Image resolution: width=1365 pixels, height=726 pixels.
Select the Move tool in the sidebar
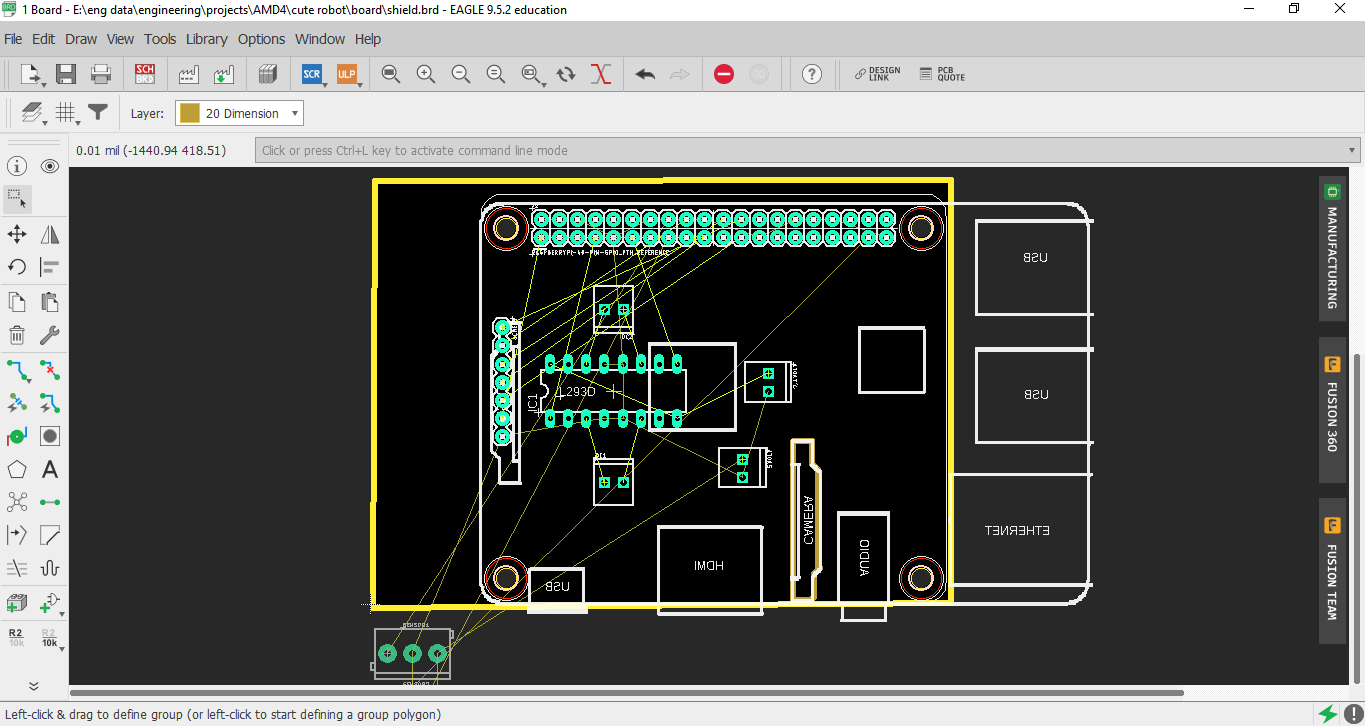(x=17, y=234)
